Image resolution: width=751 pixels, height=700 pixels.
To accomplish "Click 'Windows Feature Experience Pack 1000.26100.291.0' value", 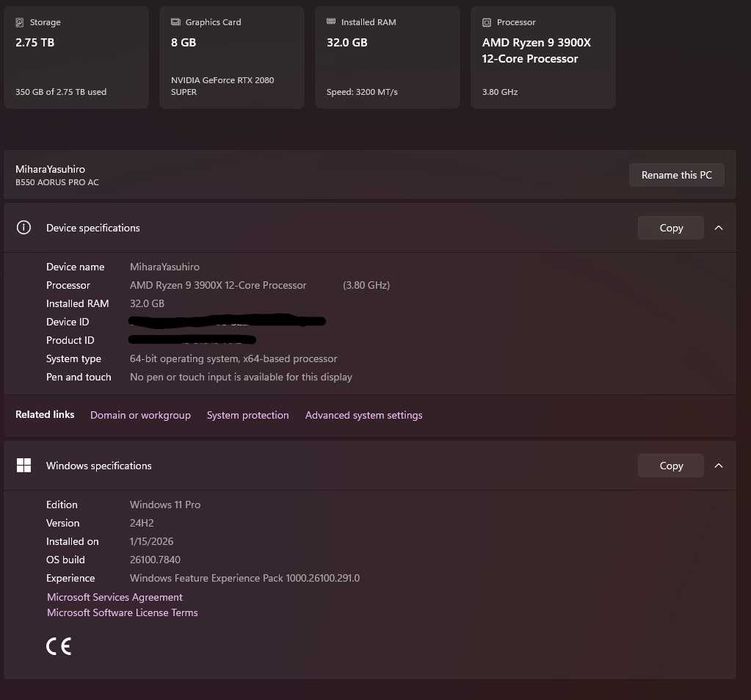I will tap(245, 578).
